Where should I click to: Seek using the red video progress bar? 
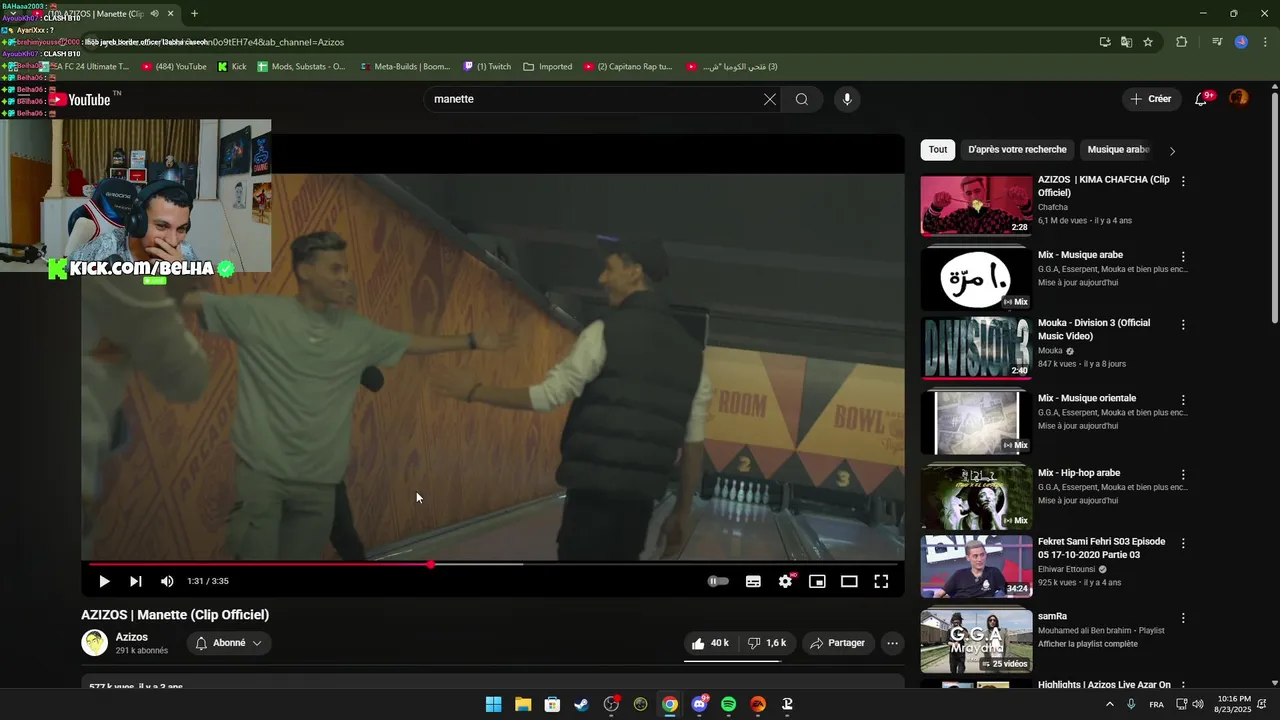pyautogui.click(x=493, y=564)
